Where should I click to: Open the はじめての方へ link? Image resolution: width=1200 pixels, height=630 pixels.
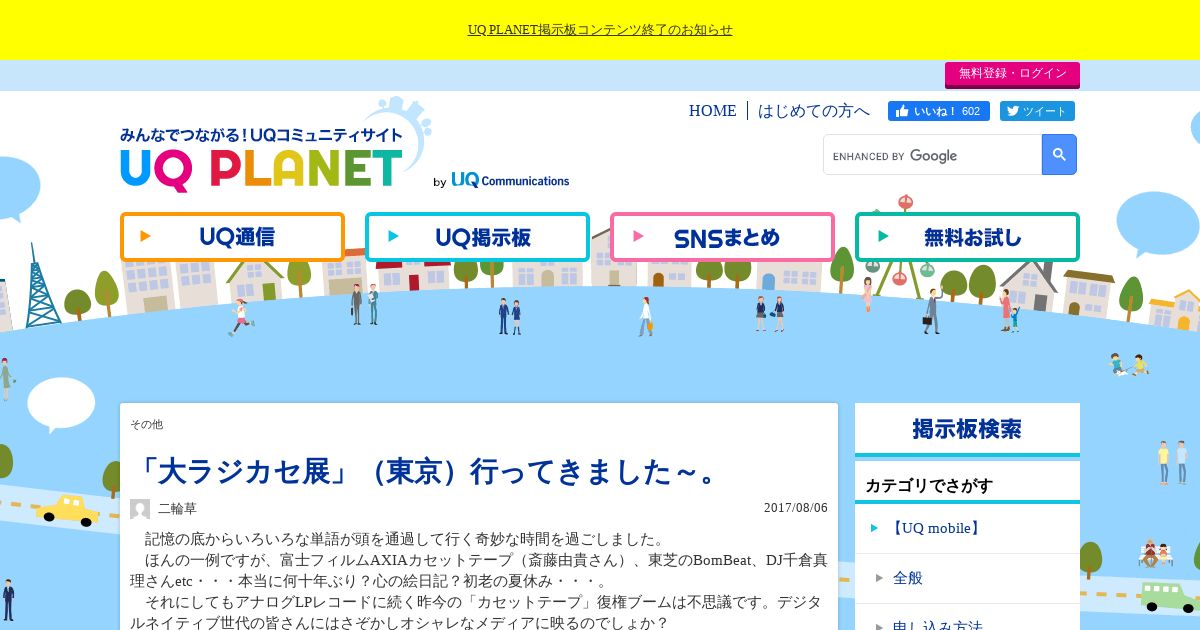[814, 111]
